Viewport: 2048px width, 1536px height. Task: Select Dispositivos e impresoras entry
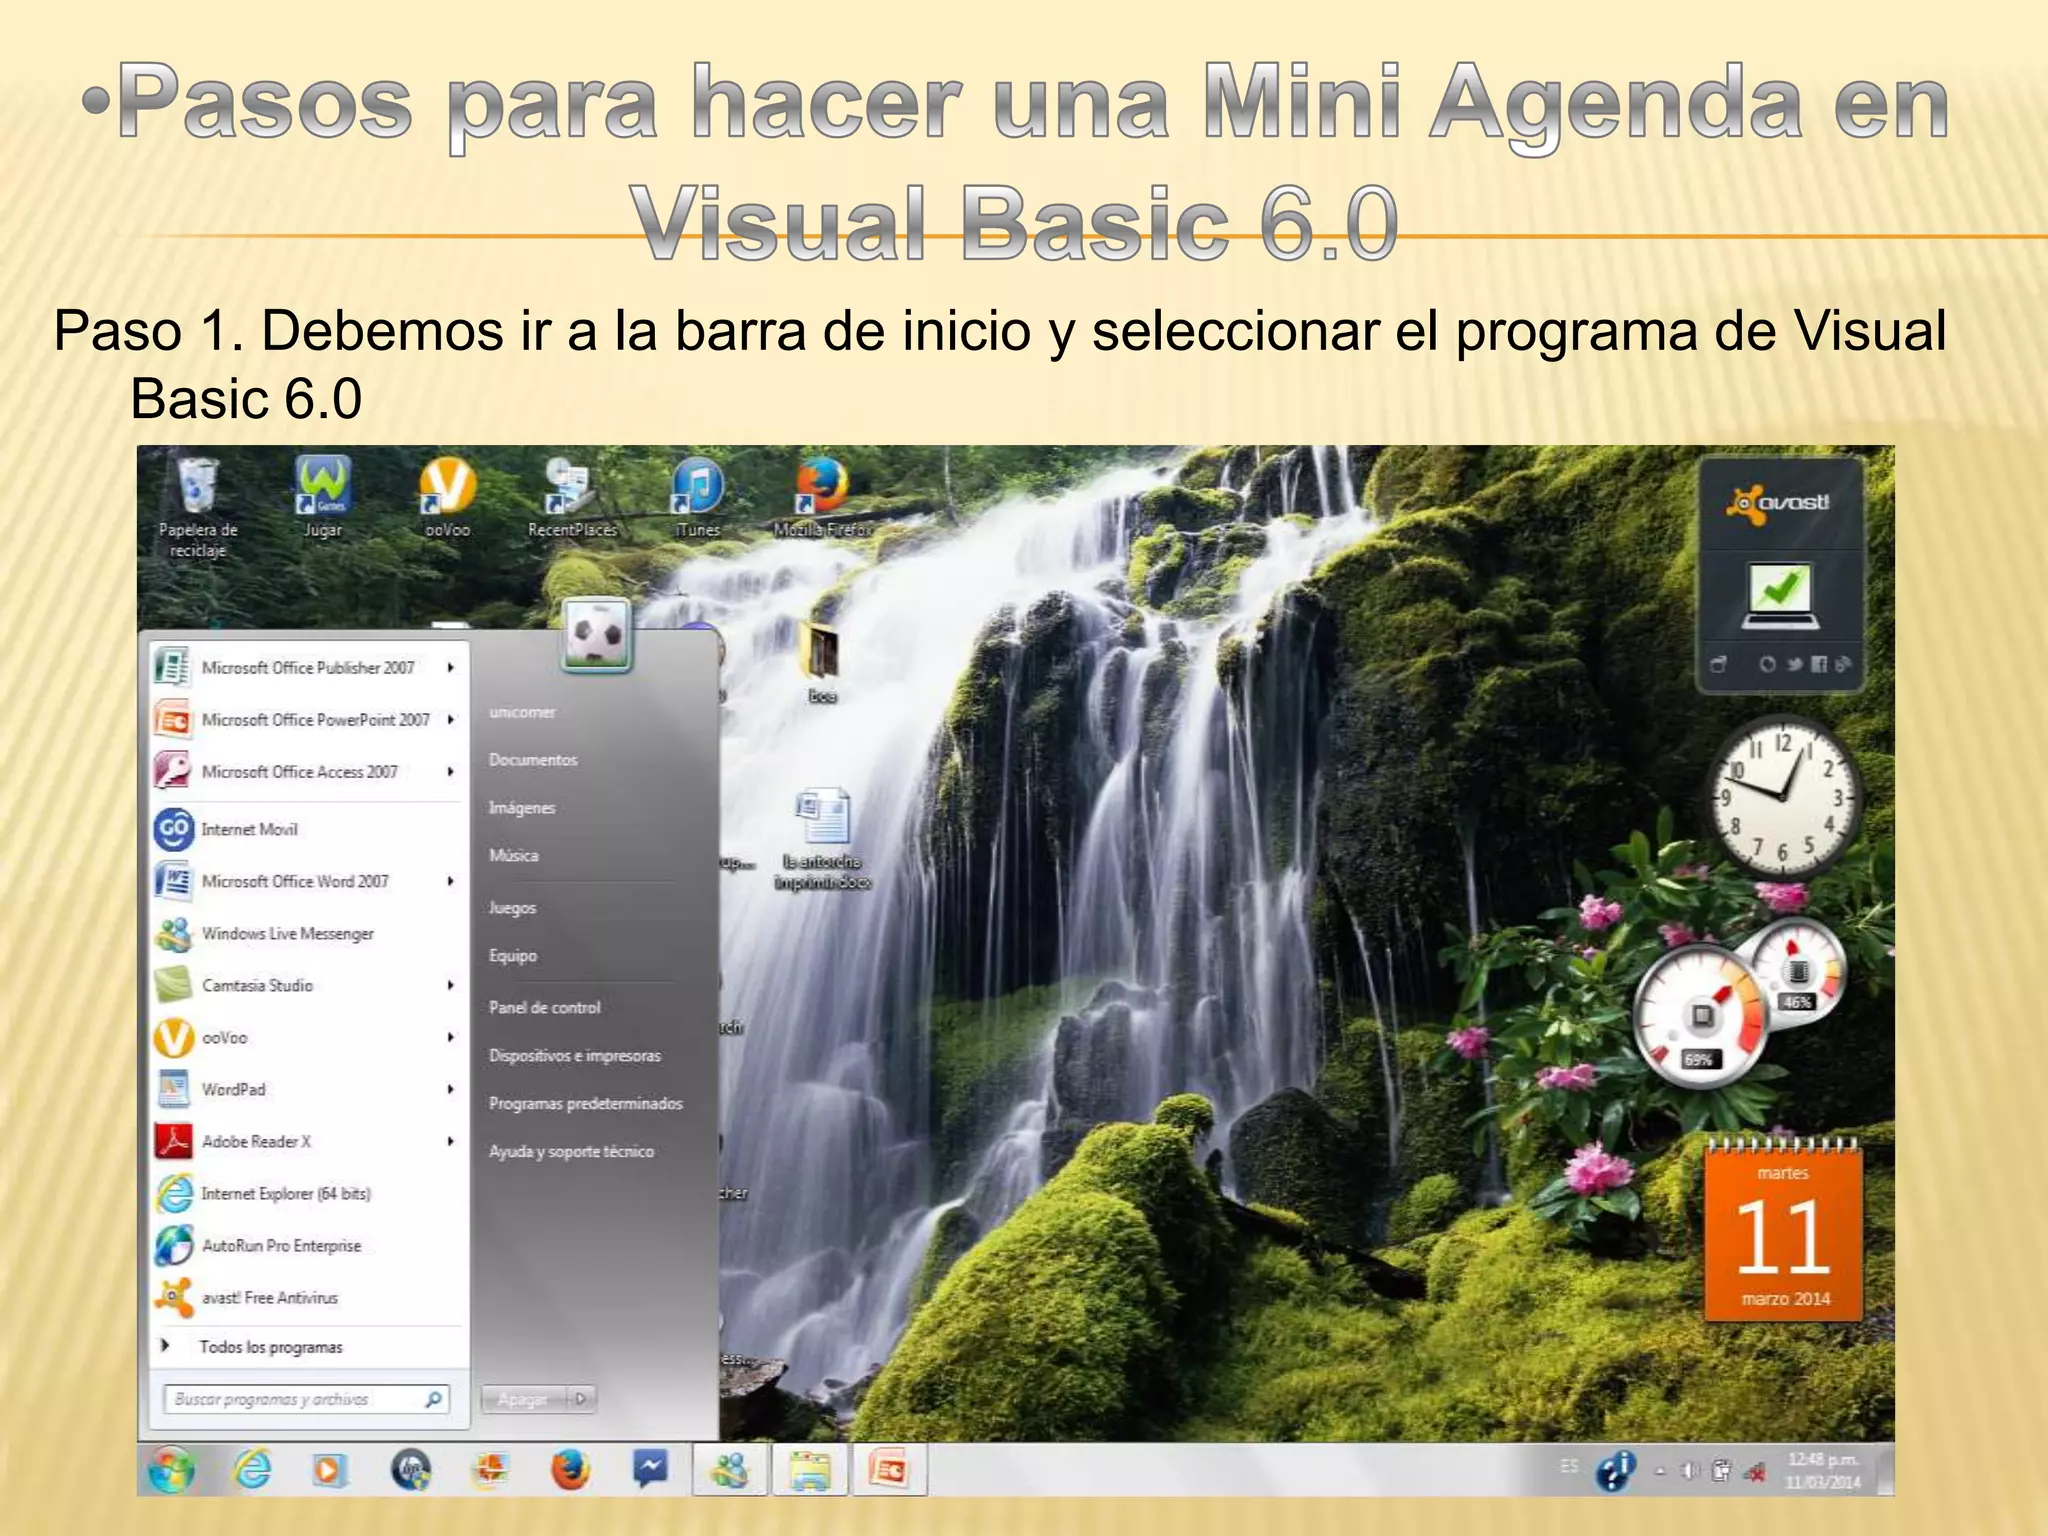click(x=575, y=1055)
